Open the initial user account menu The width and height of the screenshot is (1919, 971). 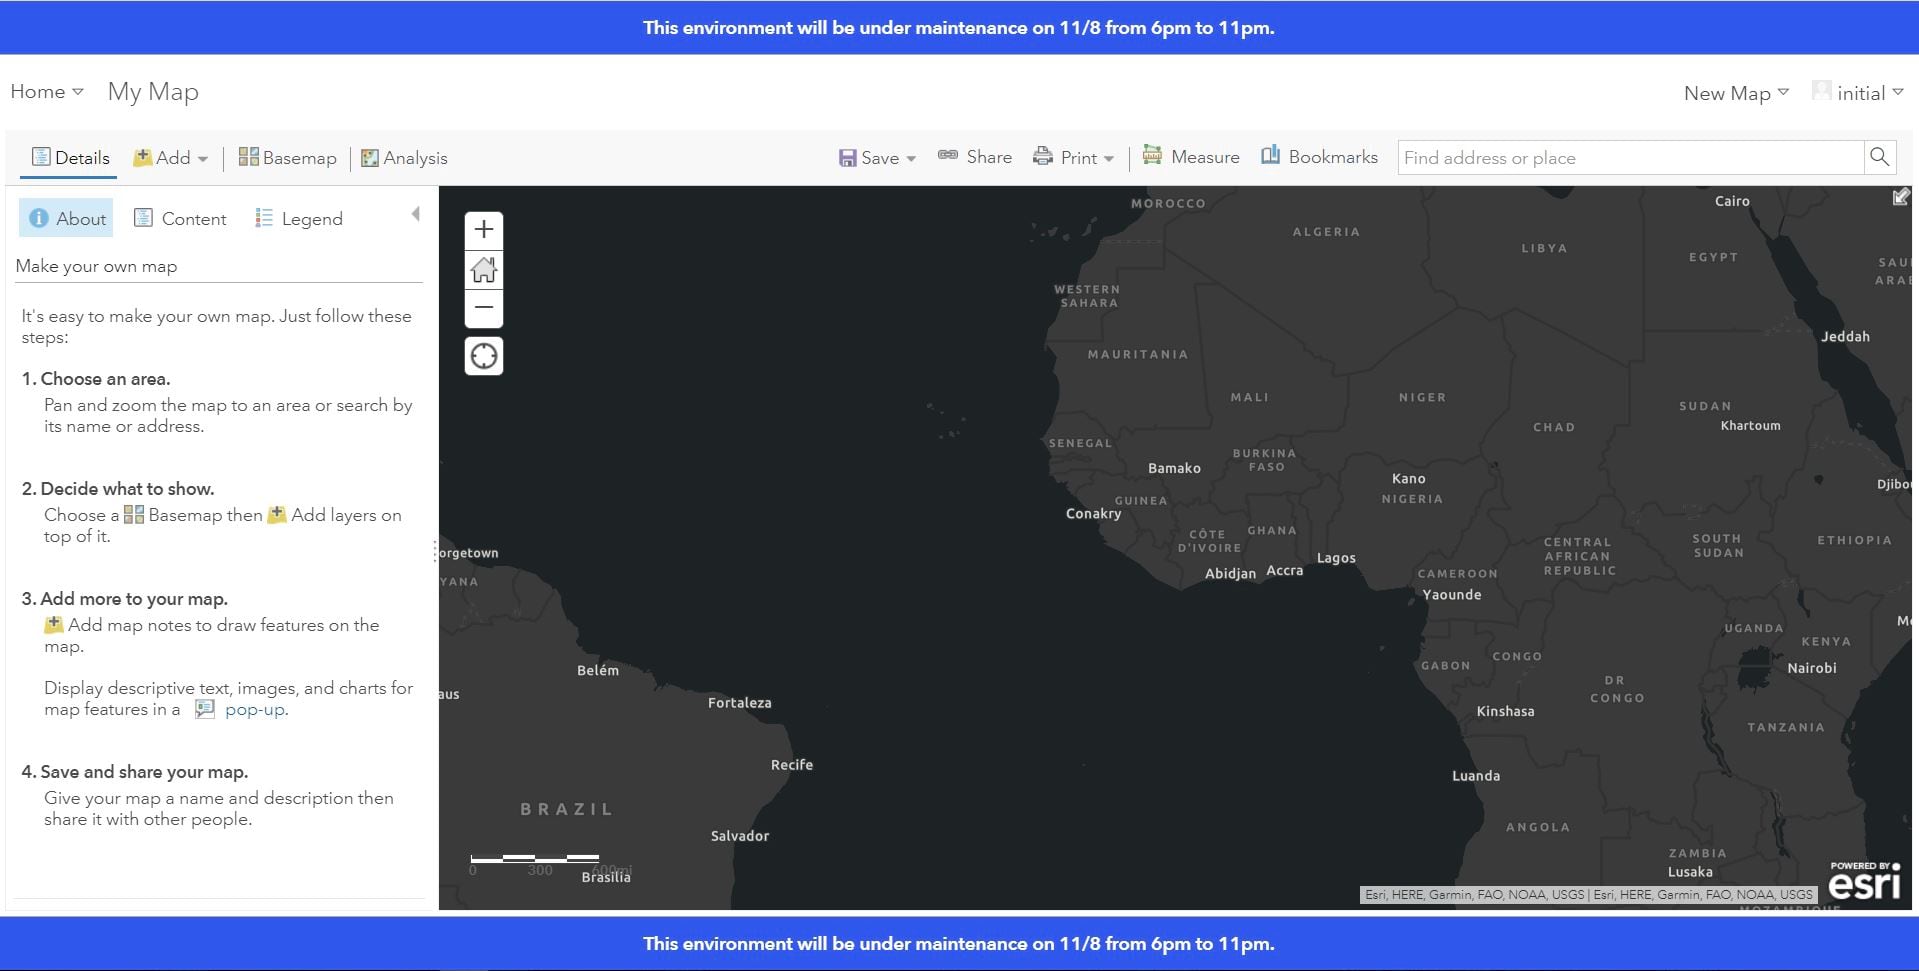coord(1861,92)
